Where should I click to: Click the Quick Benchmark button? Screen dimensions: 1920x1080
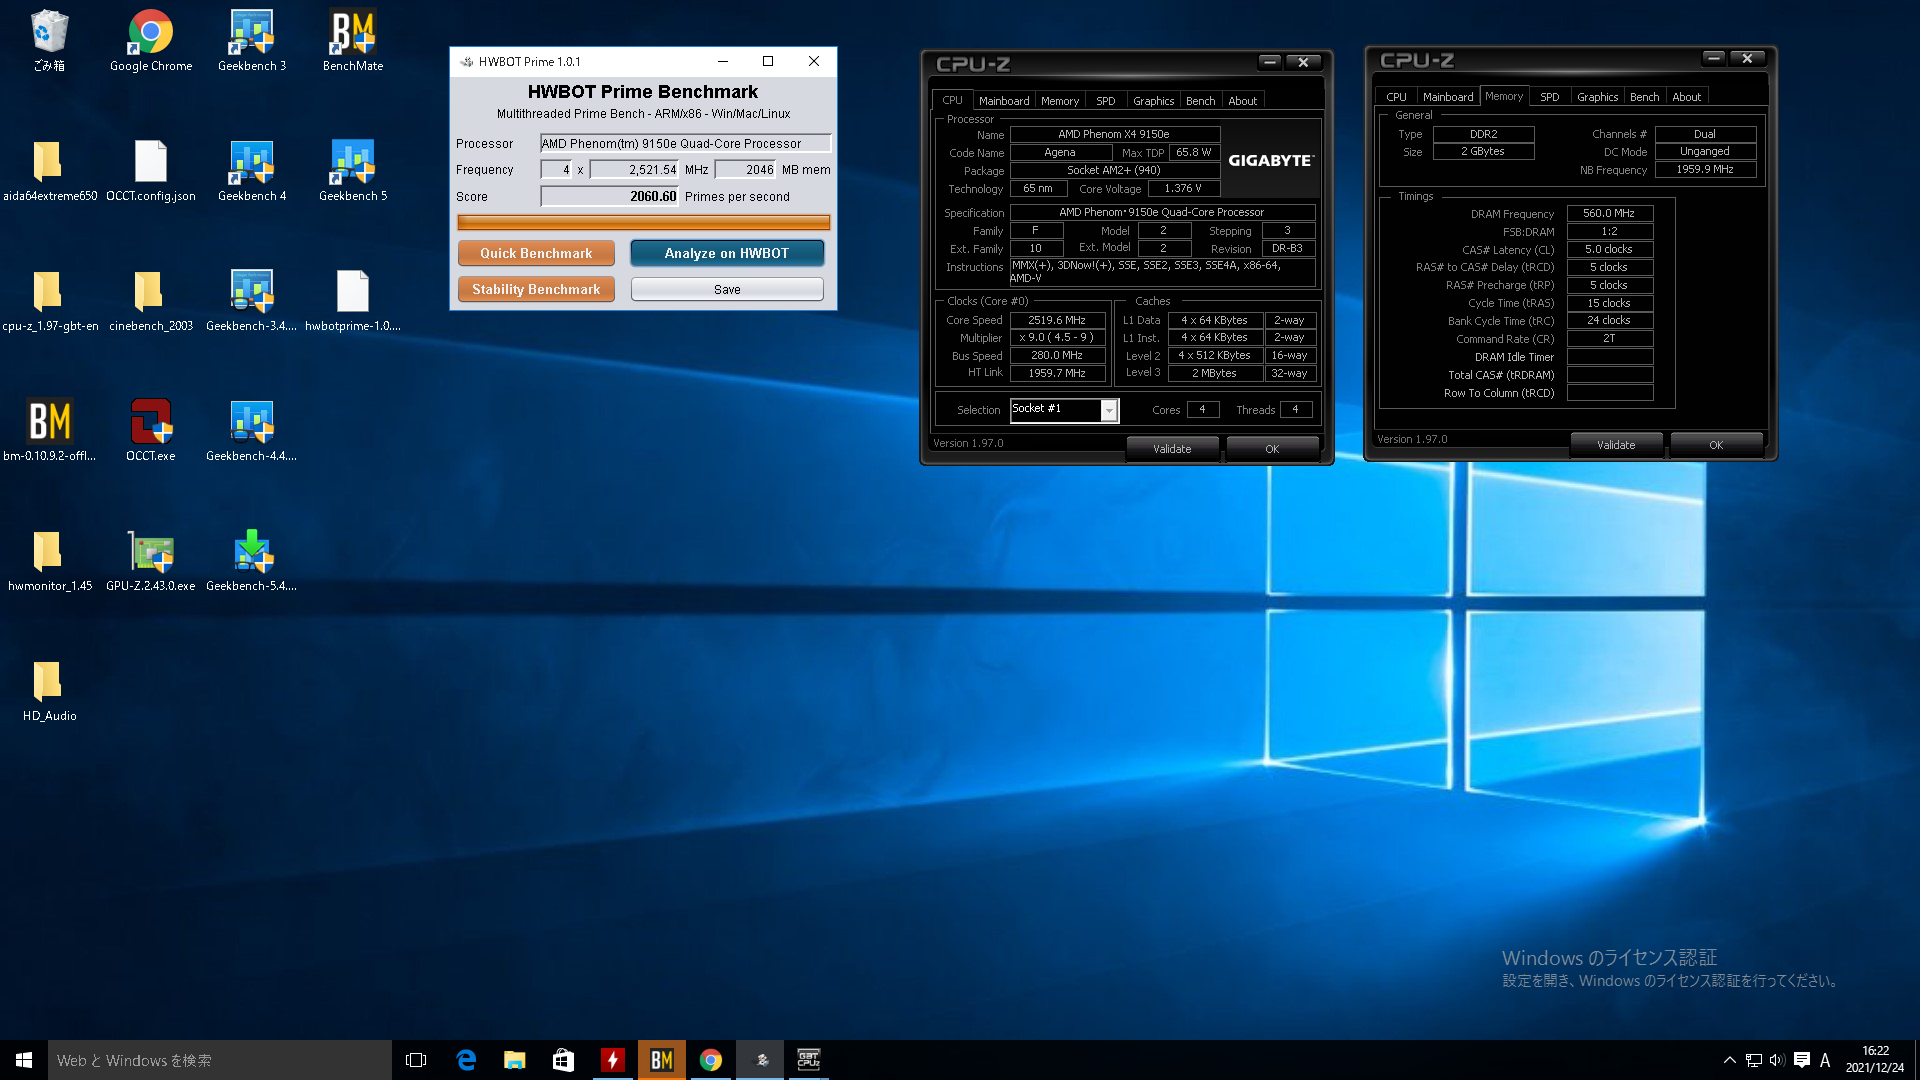click(536, 253)
